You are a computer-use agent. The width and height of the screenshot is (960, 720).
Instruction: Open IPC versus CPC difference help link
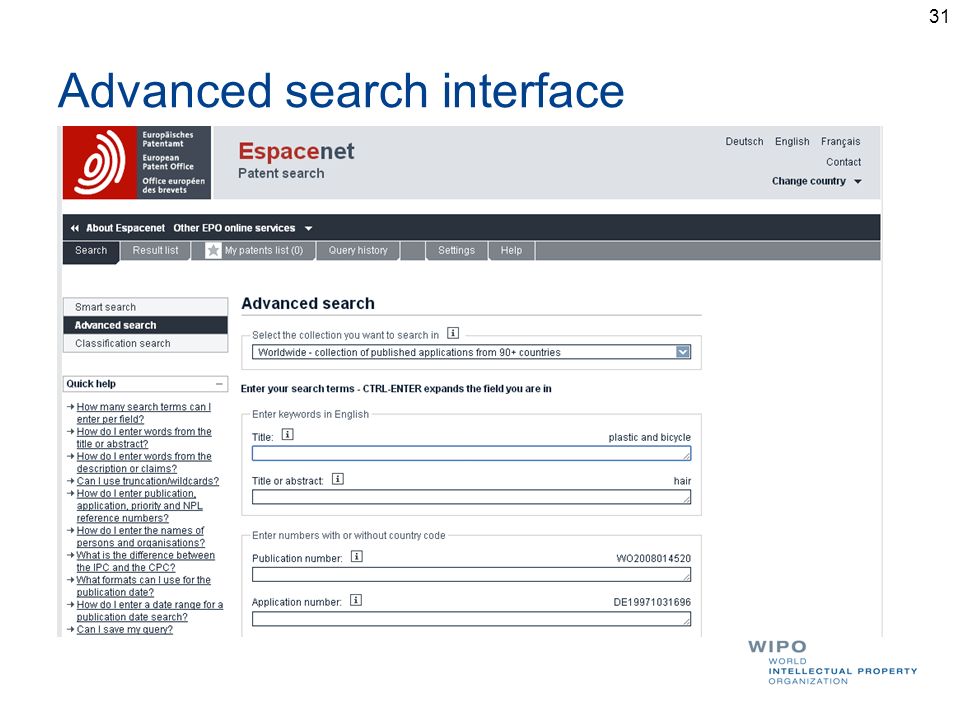(146, 561)
